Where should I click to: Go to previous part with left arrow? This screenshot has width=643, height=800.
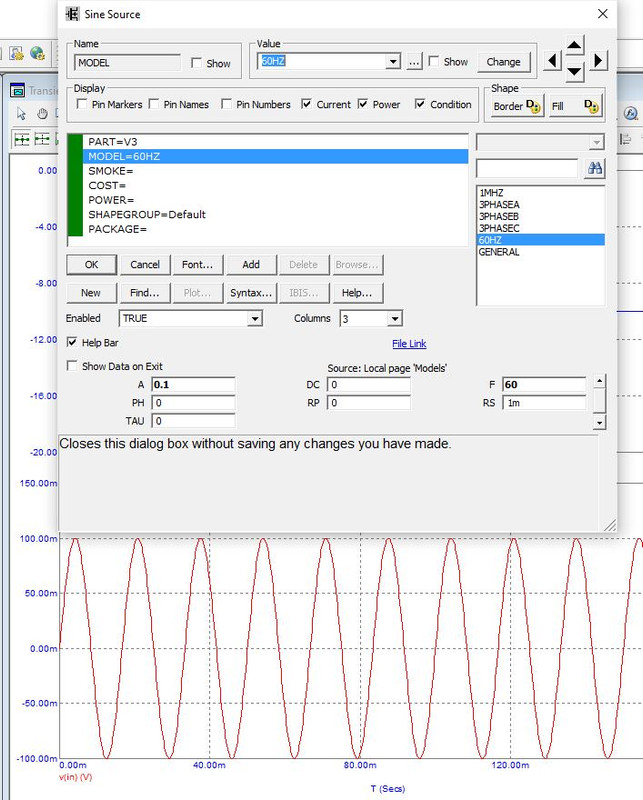552,60
